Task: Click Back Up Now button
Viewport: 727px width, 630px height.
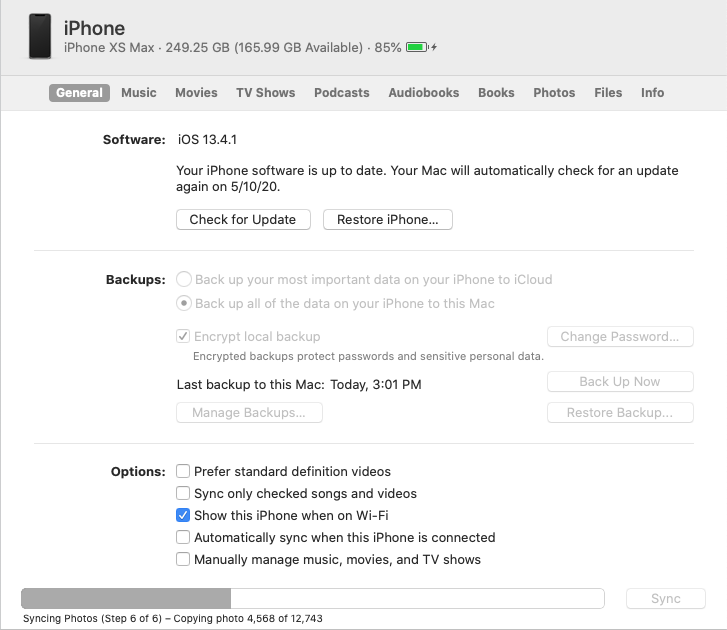Action: pyautogui.click(x=620, y=382)
